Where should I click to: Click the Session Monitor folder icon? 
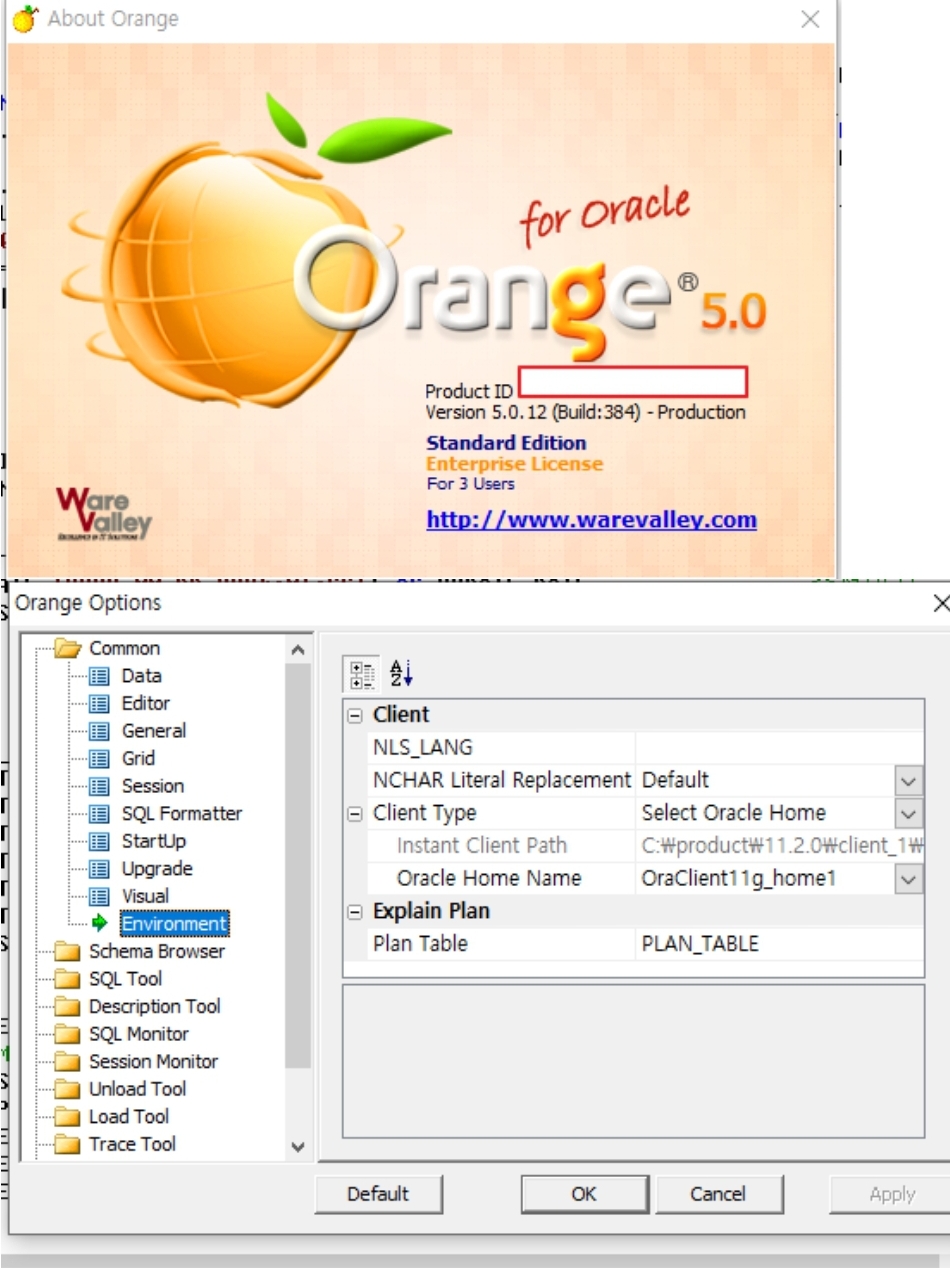click(67, 1062)
